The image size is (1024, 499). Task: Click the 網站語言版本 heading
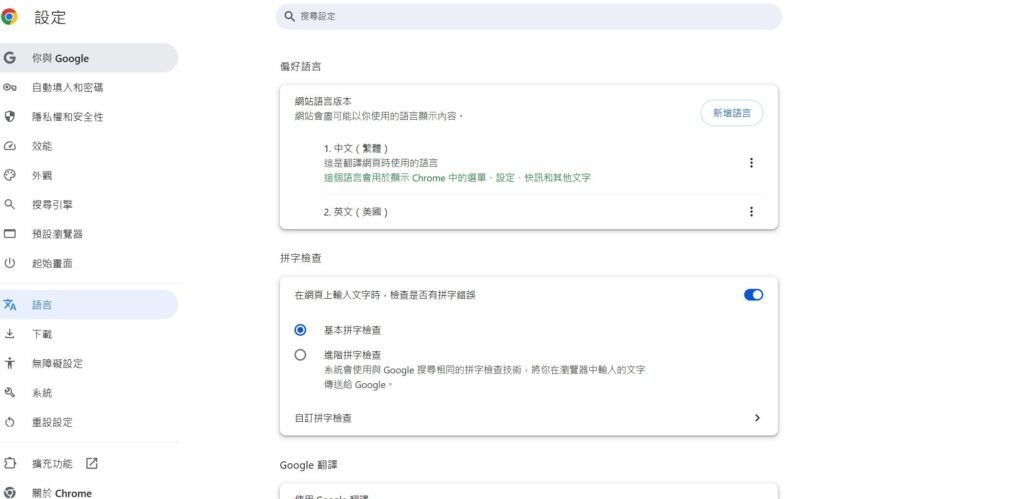click(323, 101)
